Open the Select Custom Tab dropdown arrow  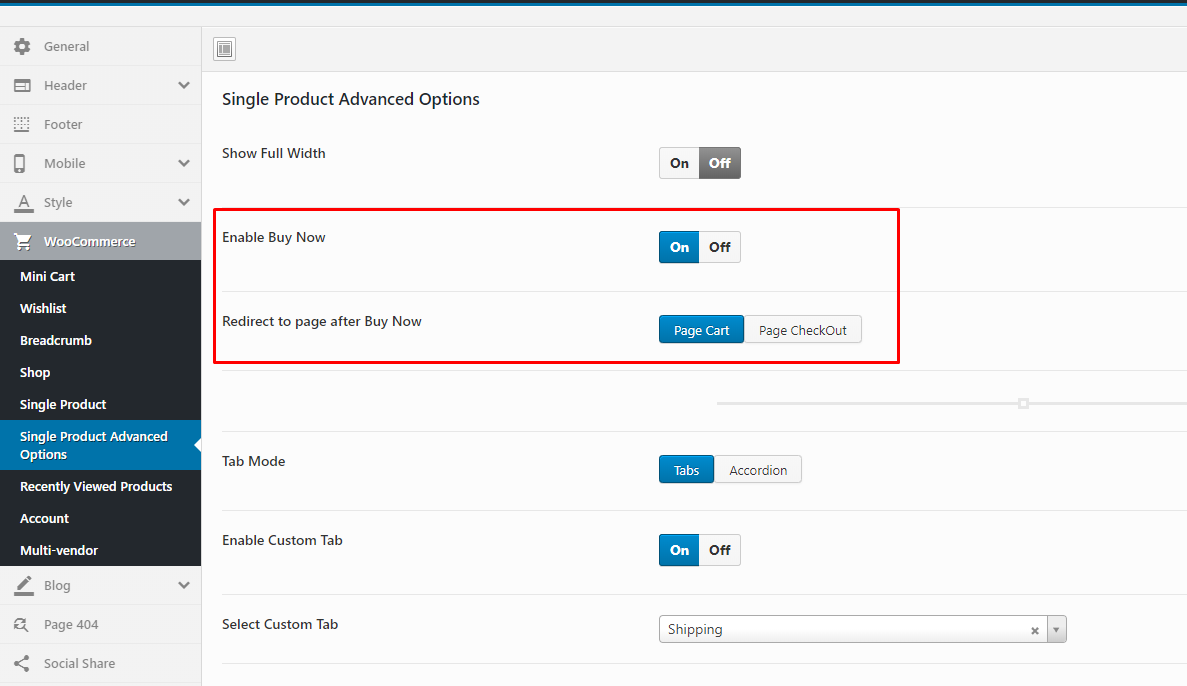click(x=1056, y=629)
